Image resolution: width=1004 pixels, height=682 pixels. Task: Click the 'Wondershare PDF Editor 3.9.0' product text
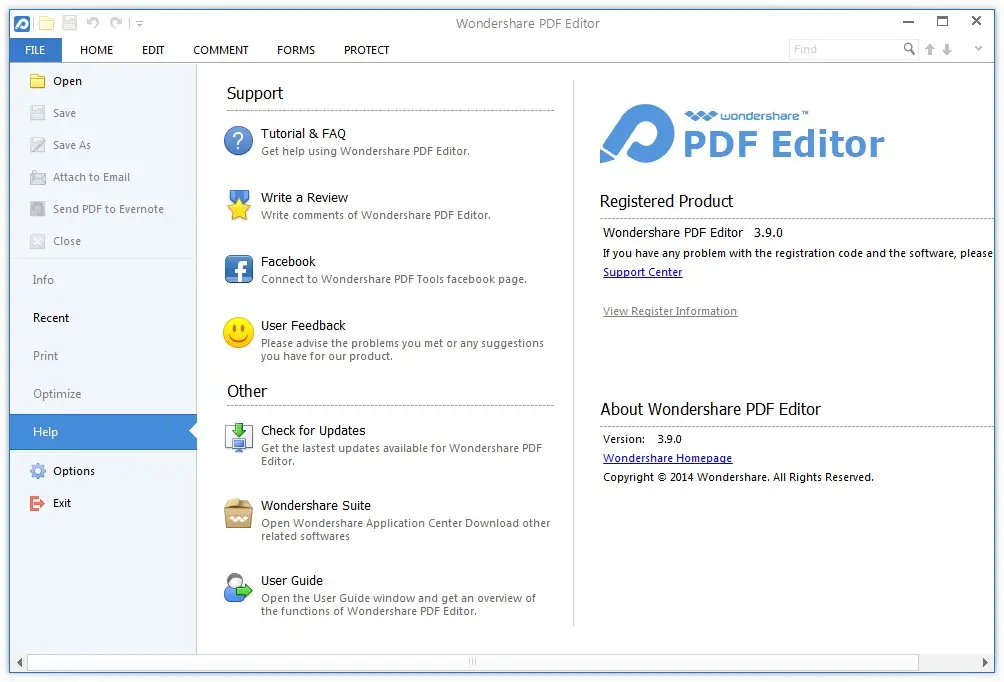point(693,232)
